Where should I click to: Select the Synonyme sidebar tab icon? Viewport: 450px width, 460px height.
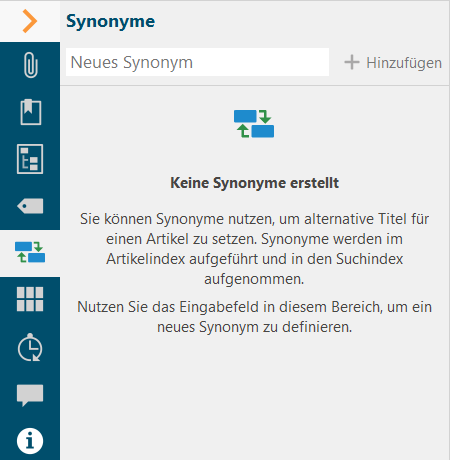(30, 252)
